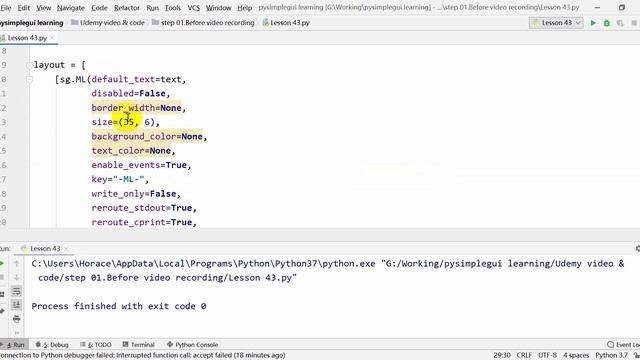This screenshot has height=360, width=640.
Task: Click in the enable_events=True code line
Action: [141, 165]
